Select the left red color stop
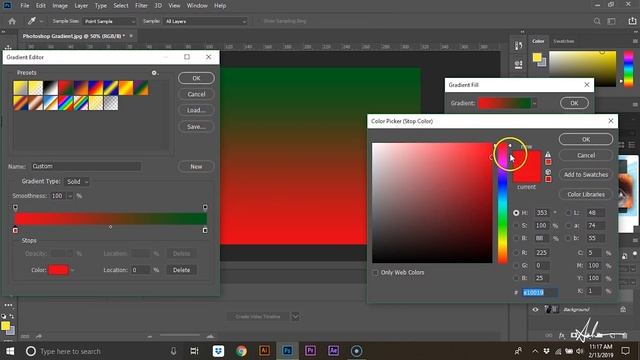640x360 pixels. (x=15, y=230)
